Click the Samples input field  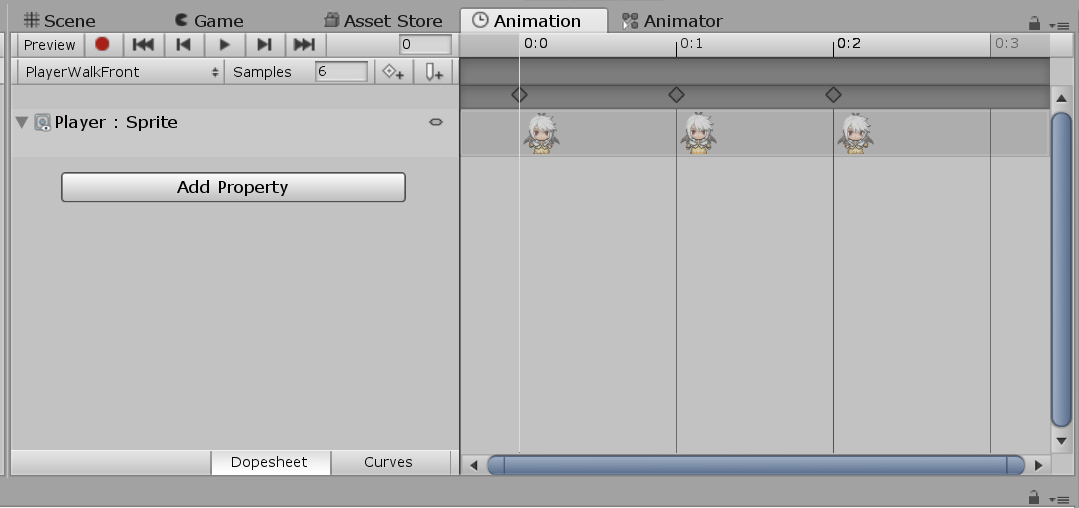coord(341,72)
